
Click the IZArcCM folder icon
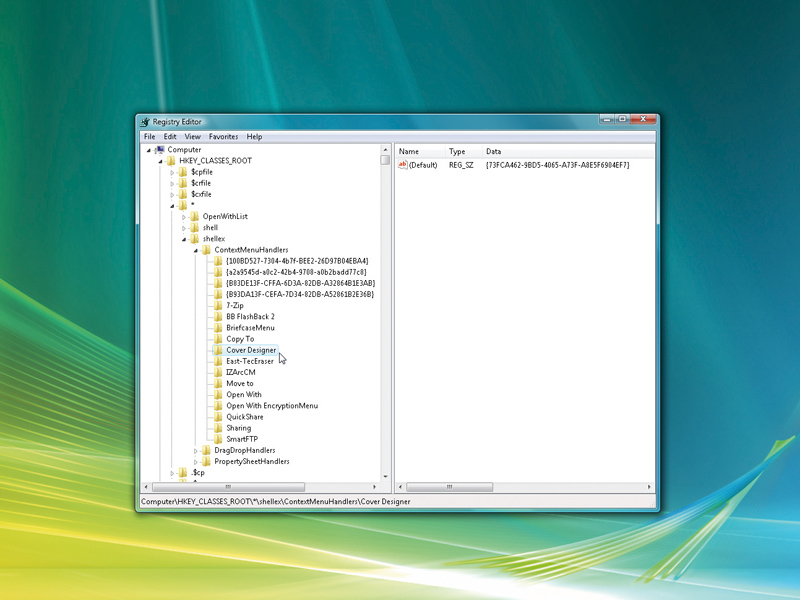point(218,372)
